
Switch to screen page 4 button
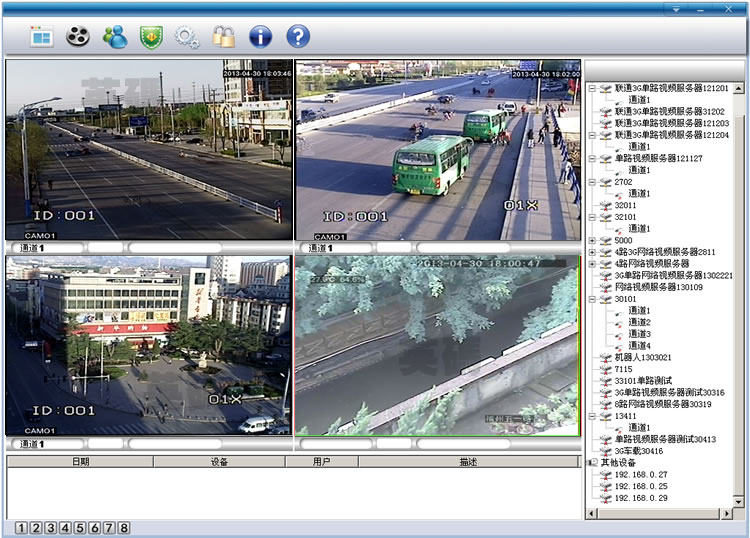[x=66, y=528]
